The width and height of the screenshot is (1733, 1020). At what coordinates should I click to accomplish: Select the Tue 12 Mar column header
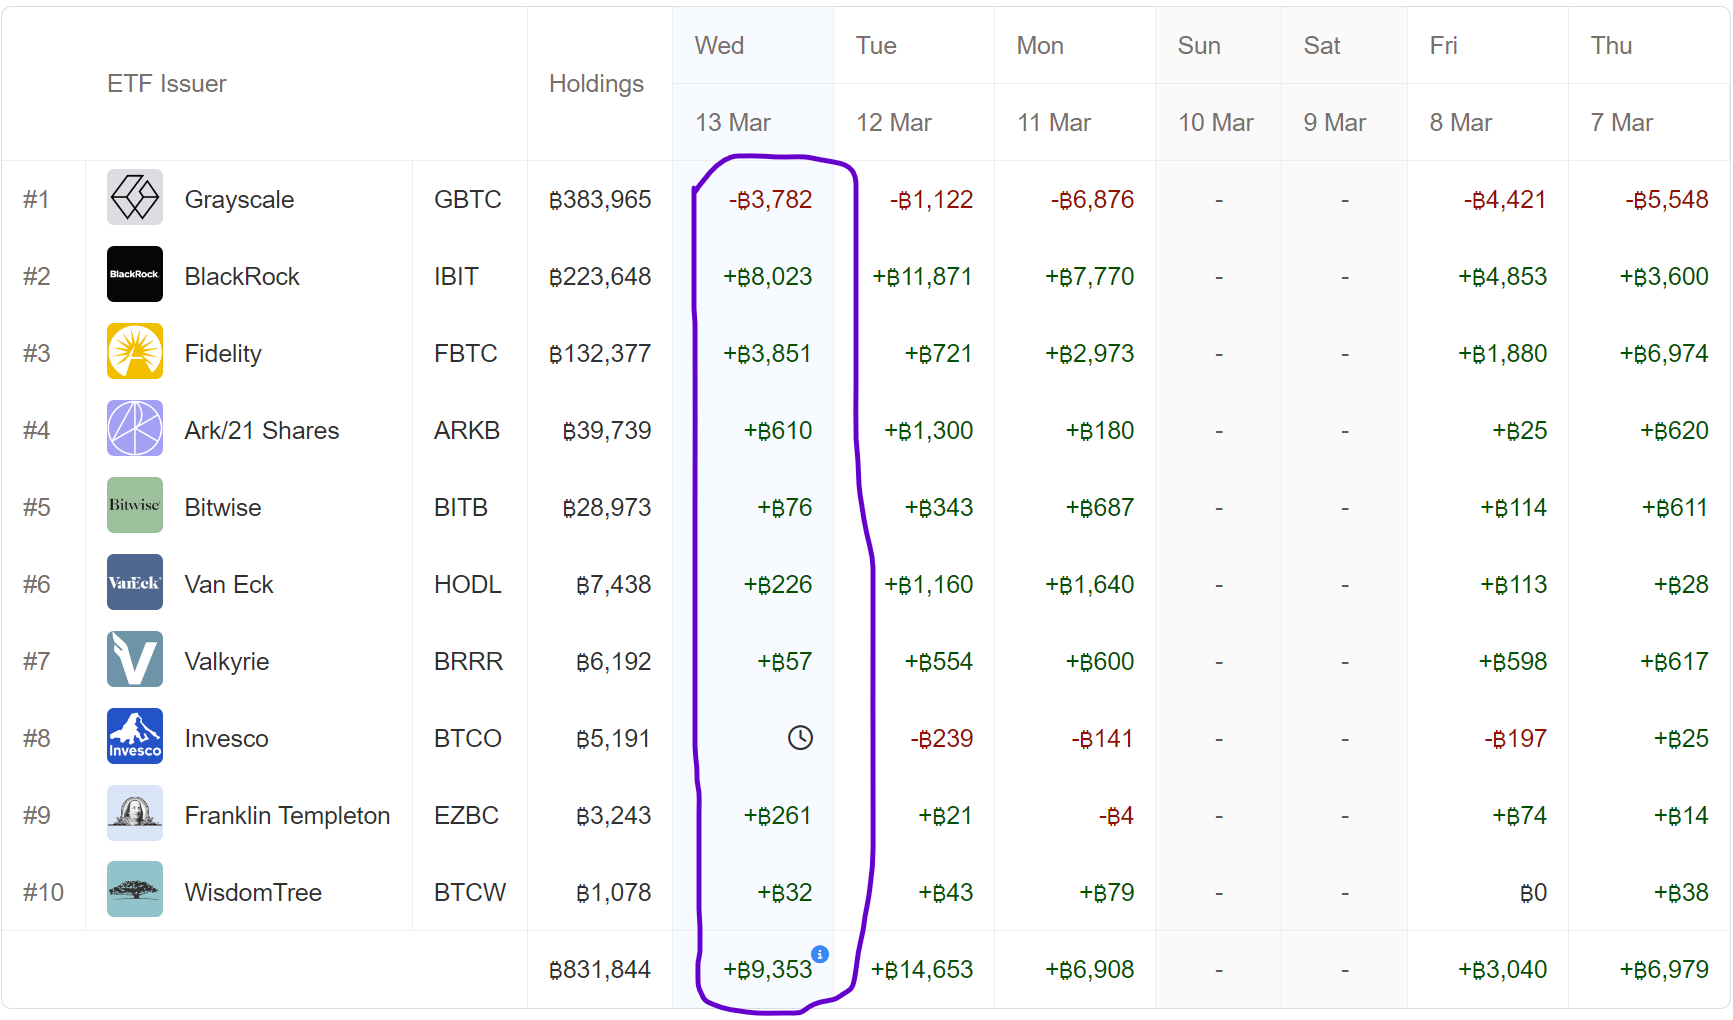(x=894, y=84)
